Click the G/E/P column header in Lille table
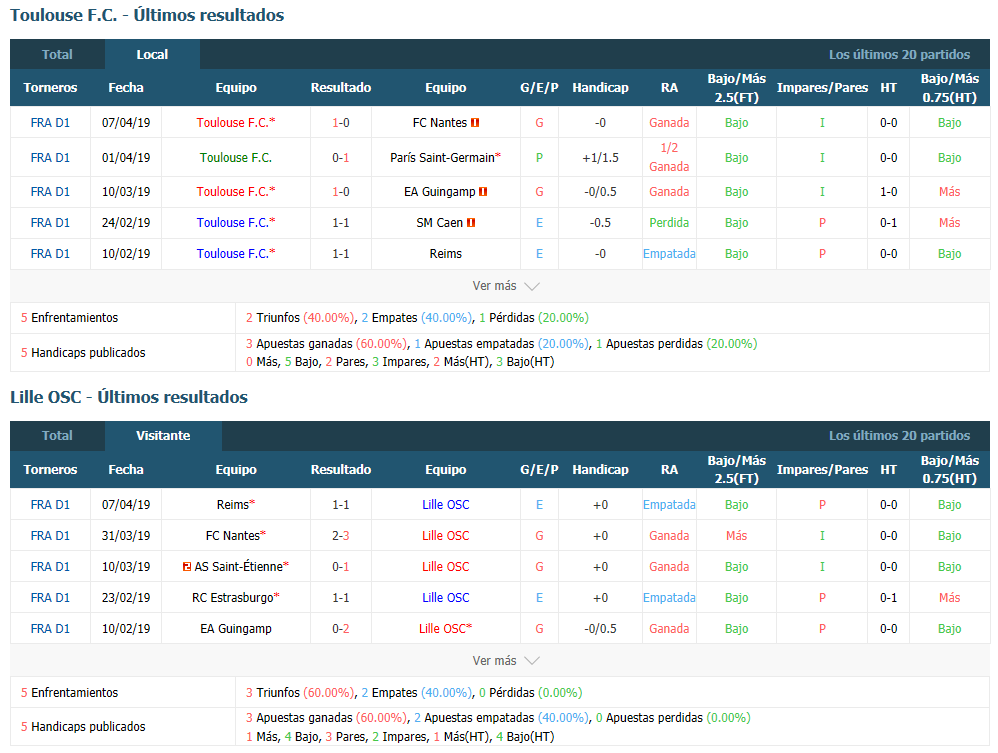 539,470
